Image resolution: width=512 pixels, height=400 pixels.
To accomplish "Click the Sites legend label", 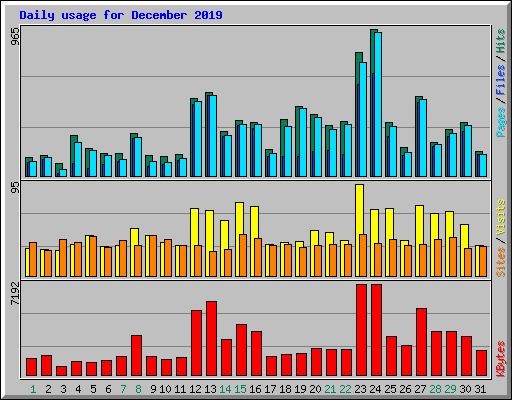I will (x=501, y=262).
